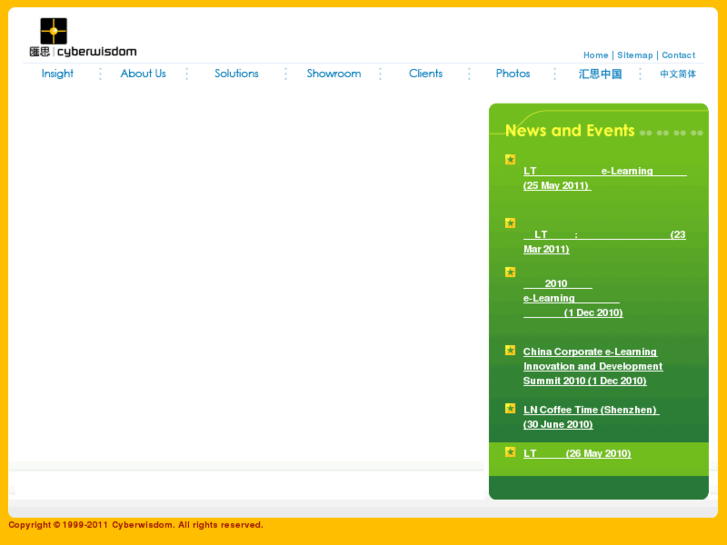Viewport: 727px width, 545px height.
Task: Click star icon beside 26 May 2010 item
Action: click(x=510, y=452)
